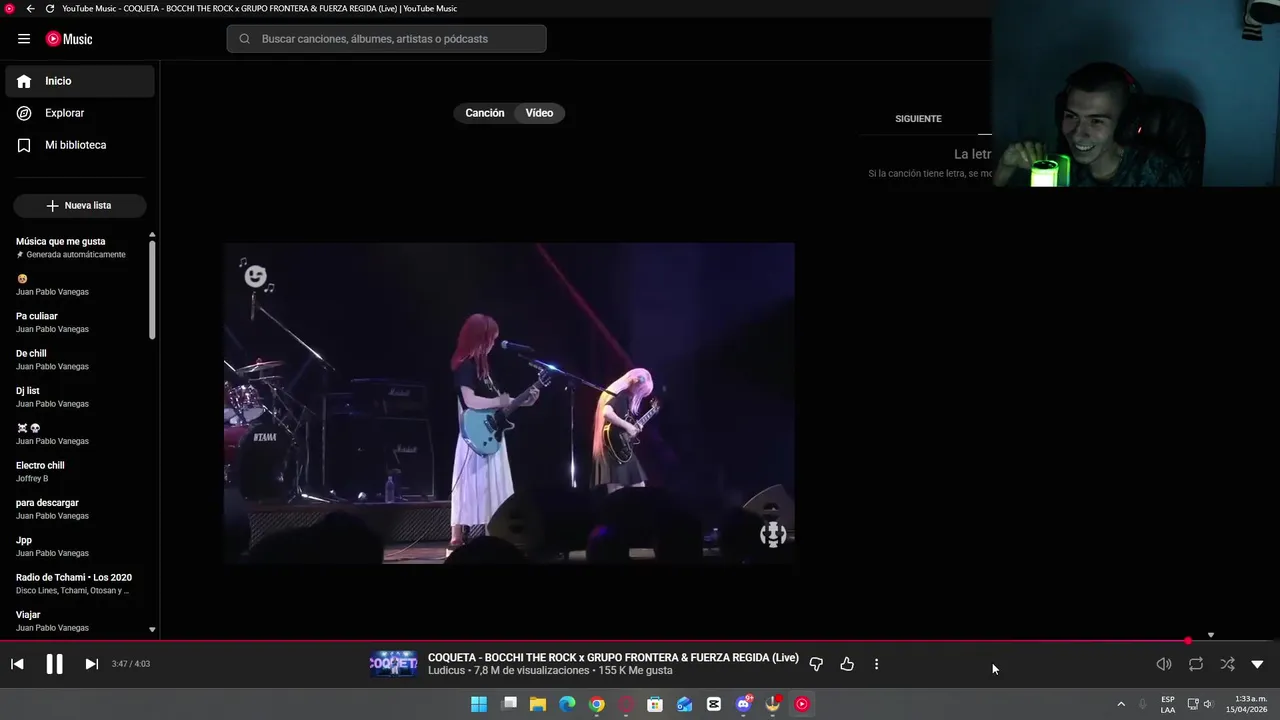
Task: Toggle shuffle mode
Action: tap(1227, 664)
